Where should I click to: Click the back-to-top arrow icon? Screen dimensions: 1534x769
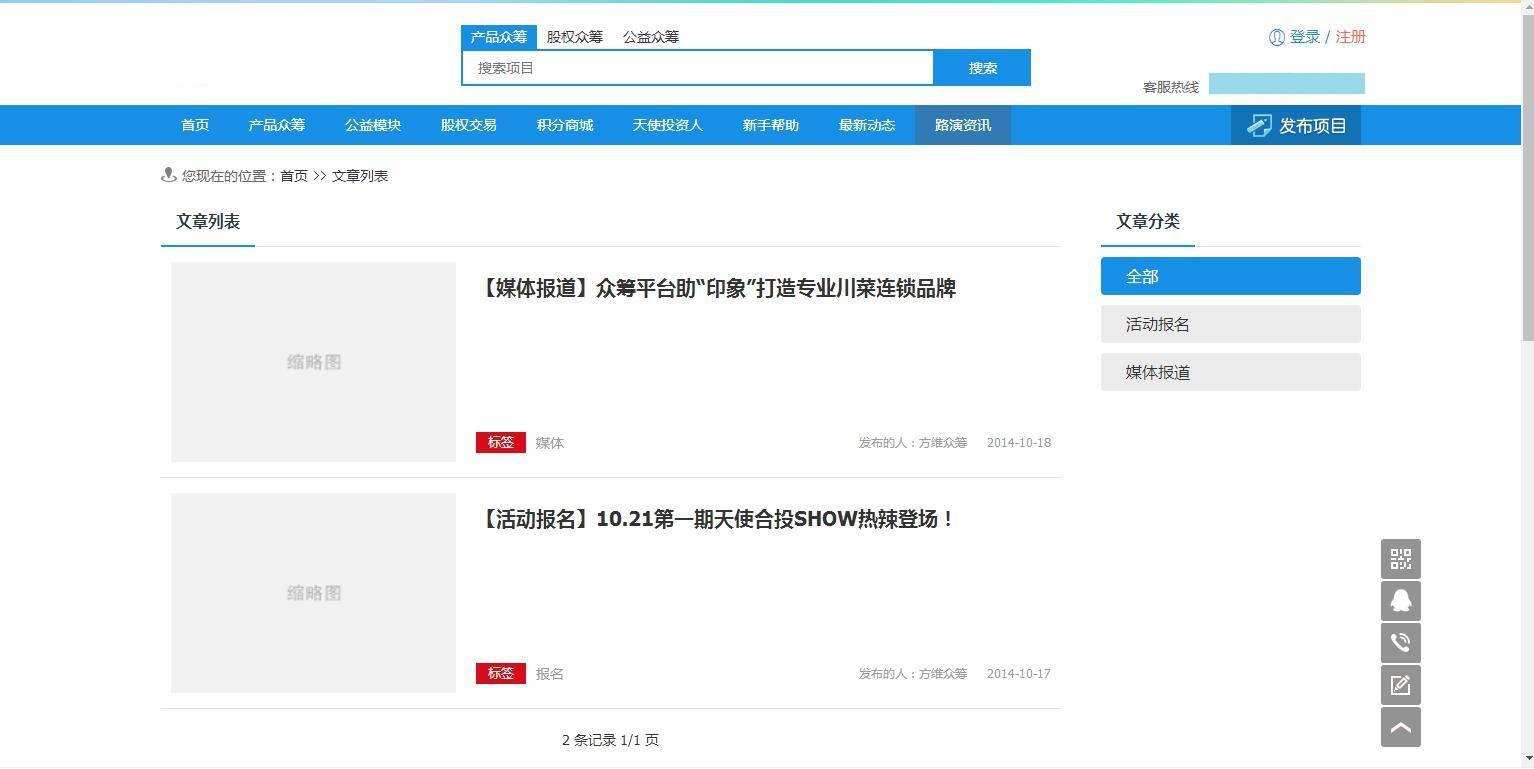pos(1400,727)
